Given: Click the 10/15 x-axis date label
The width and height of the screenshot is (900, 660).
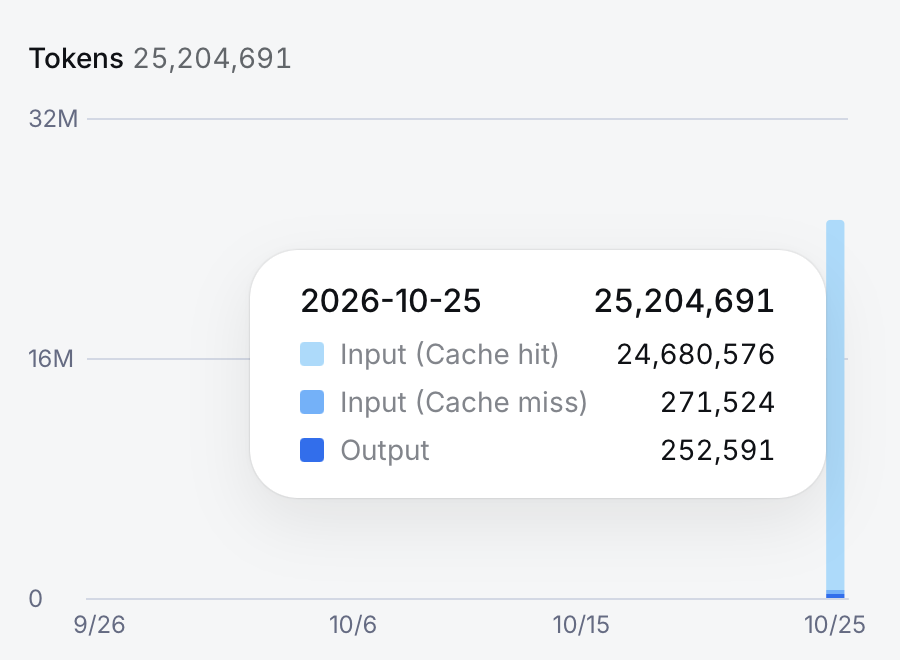Looking at the screenshot, I should pos(581,624).
